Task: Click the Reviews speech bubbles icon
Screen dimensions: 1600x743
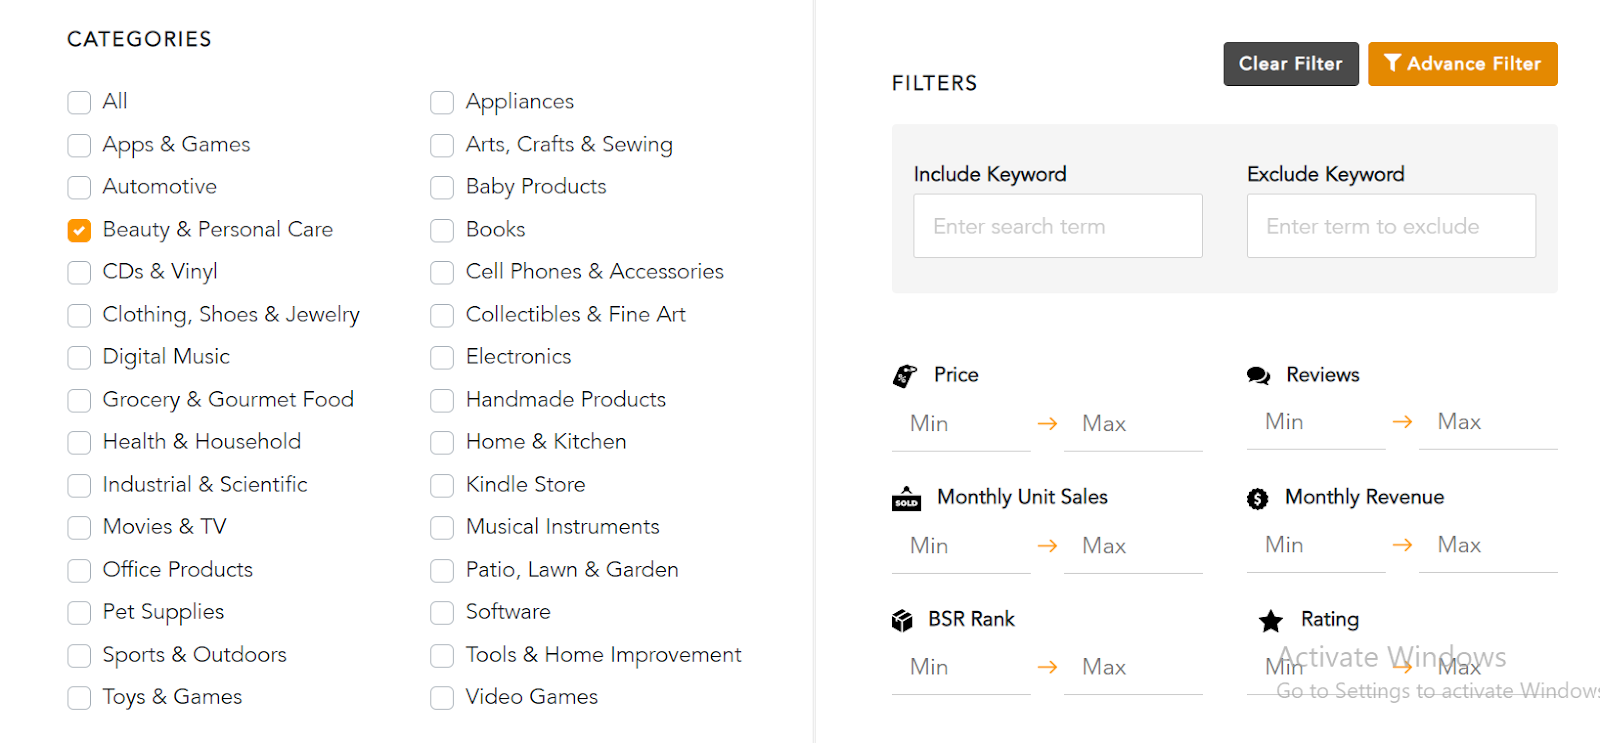Action: click(x=1258, y=376)
